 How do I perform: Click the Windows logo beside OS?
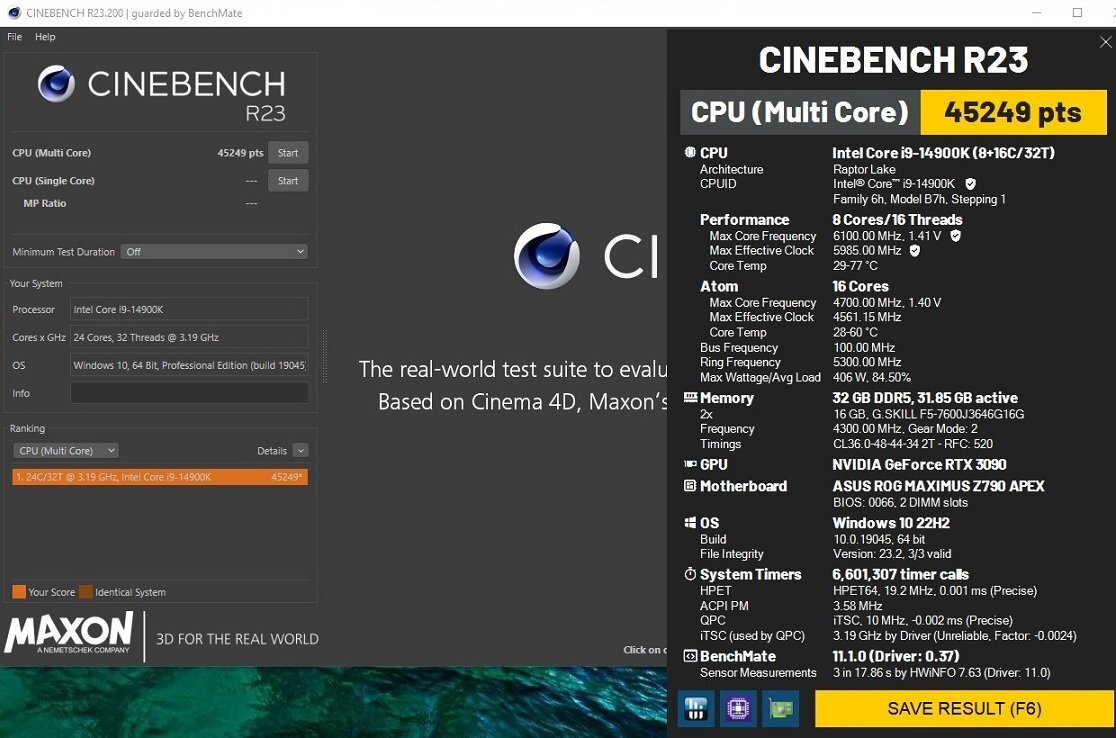690,522
